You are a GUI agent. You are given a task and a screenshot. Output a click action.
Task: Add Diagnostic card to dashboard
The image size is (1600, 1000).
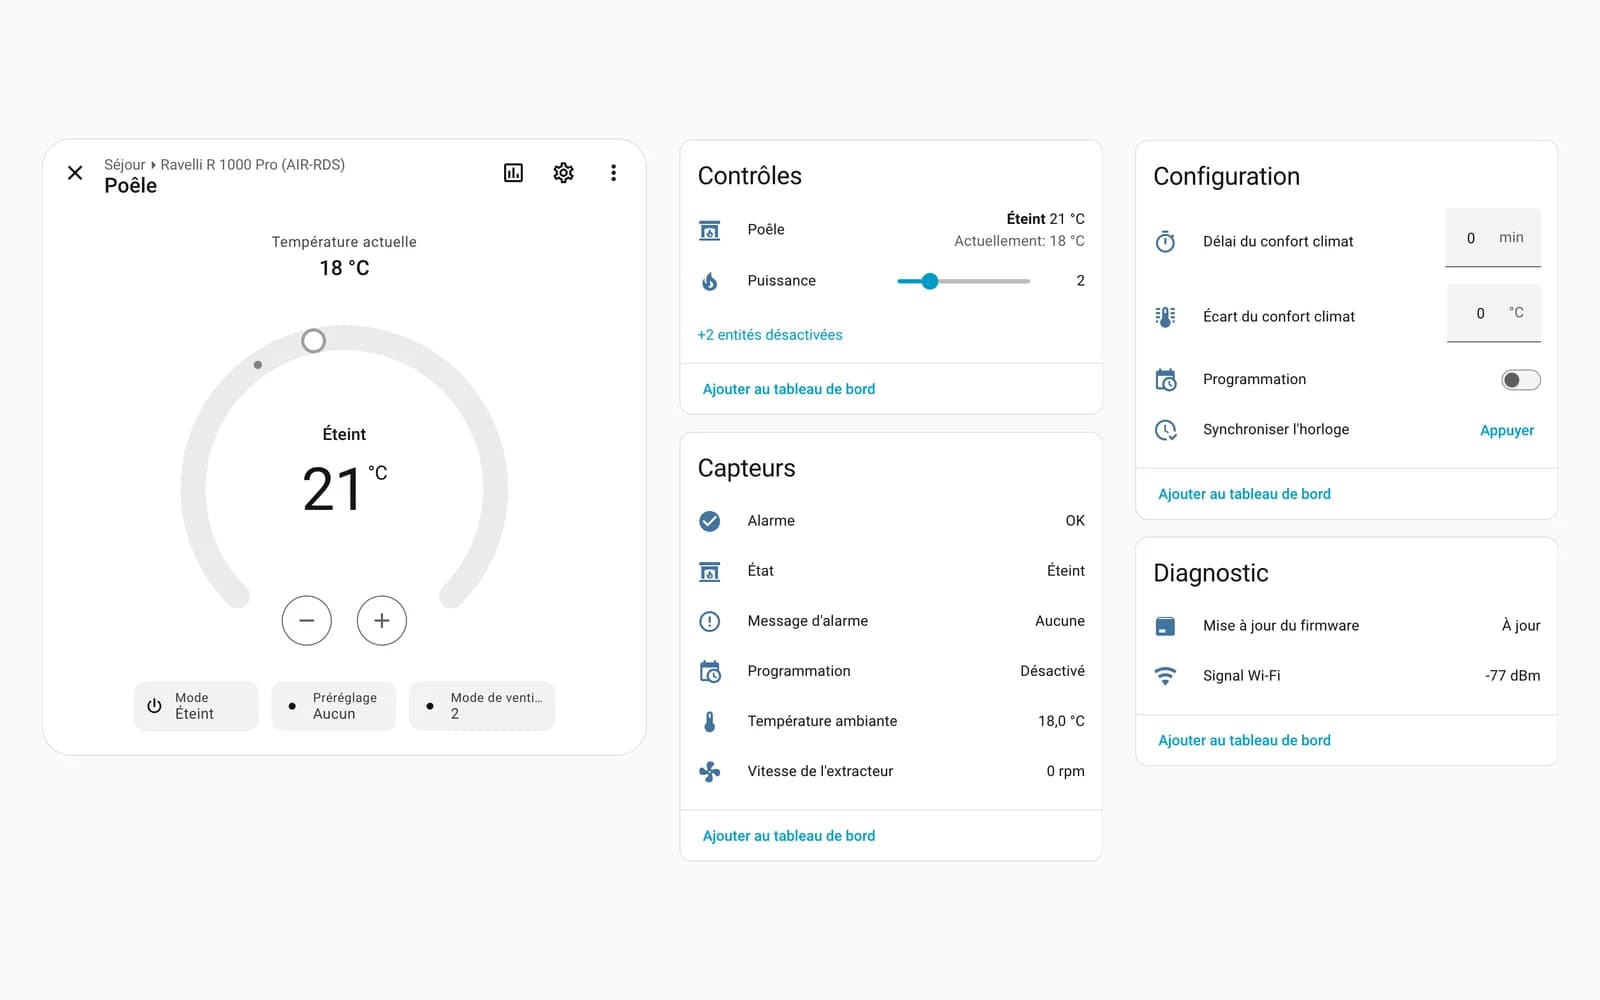pyautogui.click(x=1245, y=740)
